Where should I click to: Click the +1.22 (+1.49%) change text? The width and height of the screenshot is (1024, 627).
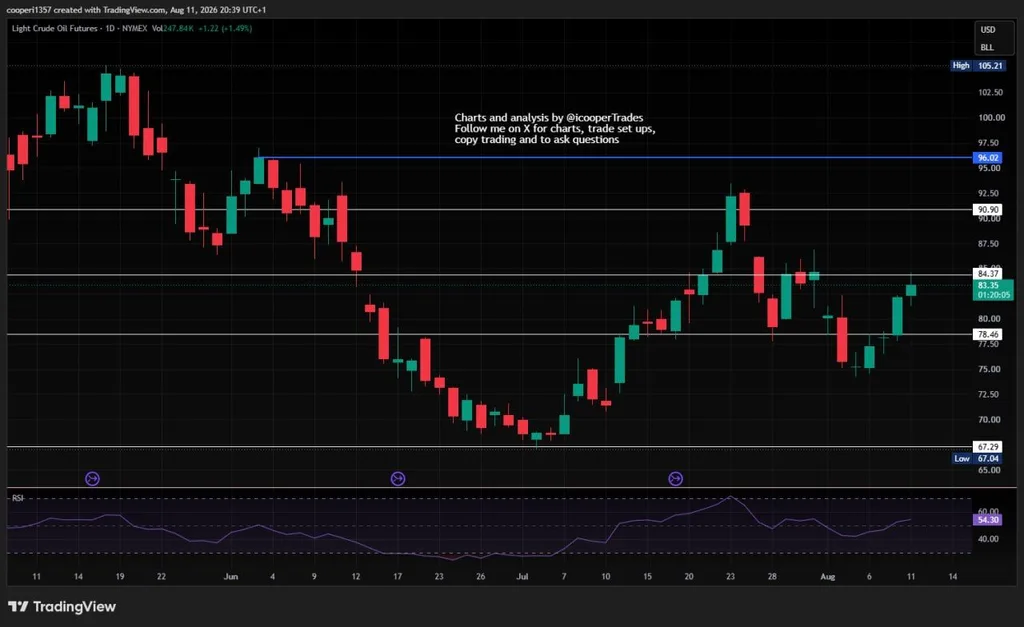[225, 28]
